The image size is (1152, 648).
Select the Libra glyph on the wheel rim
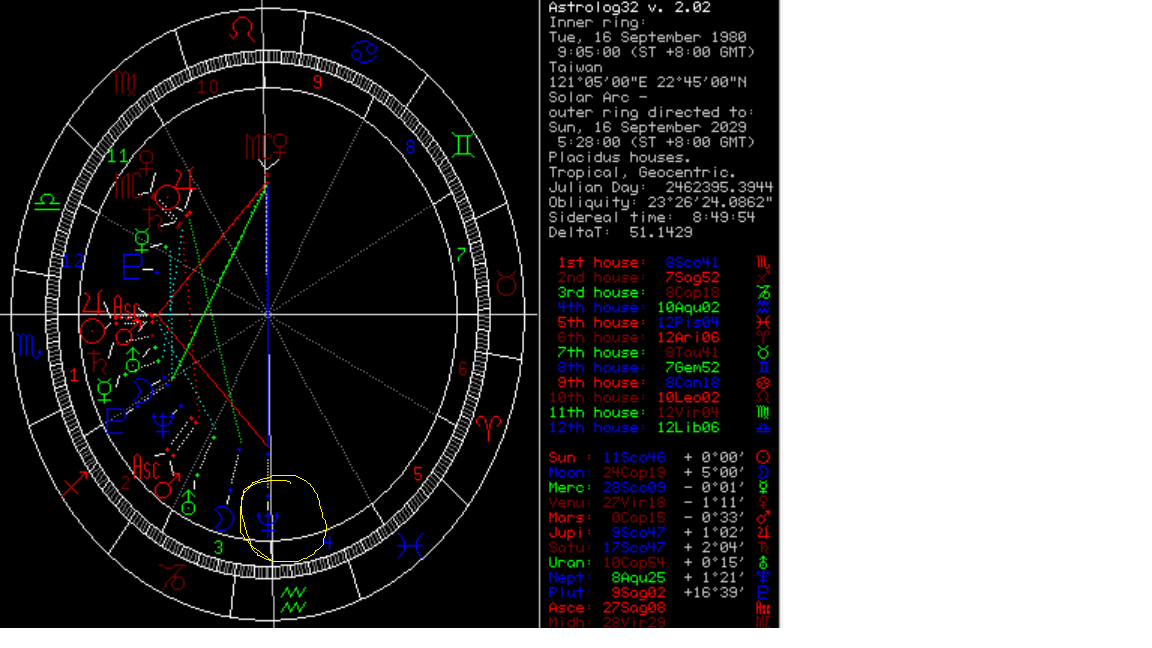click(47, 202)
